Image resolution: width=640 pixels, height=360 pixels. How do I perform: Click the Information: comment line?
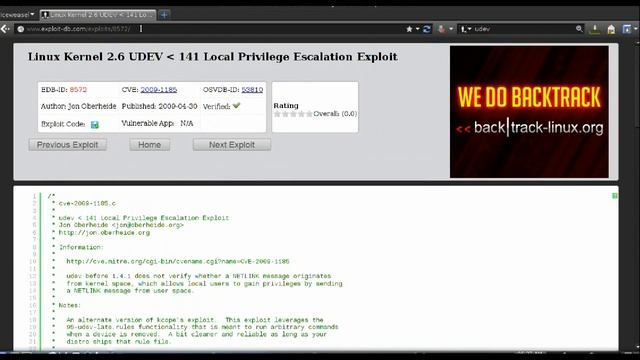[81, 247]
